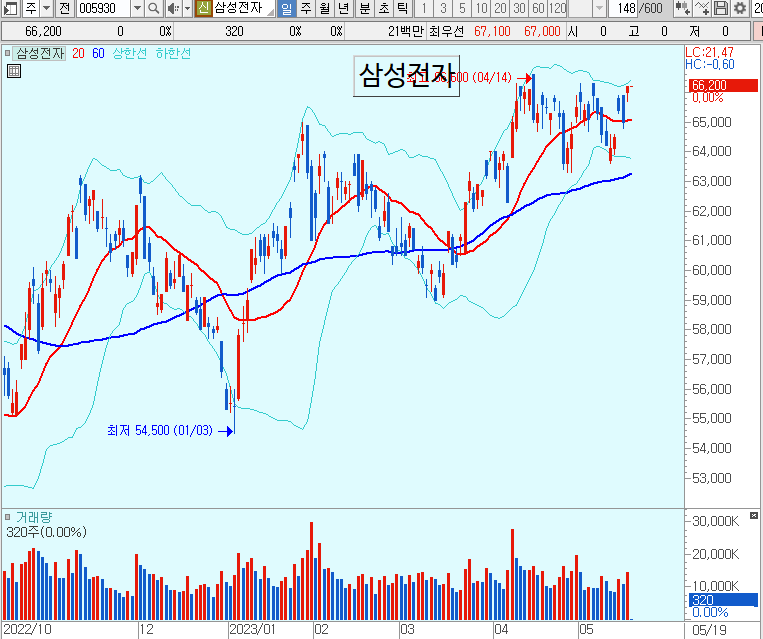Select interval button 120
The image size is (763, 639).
click(x=557, y=8)
